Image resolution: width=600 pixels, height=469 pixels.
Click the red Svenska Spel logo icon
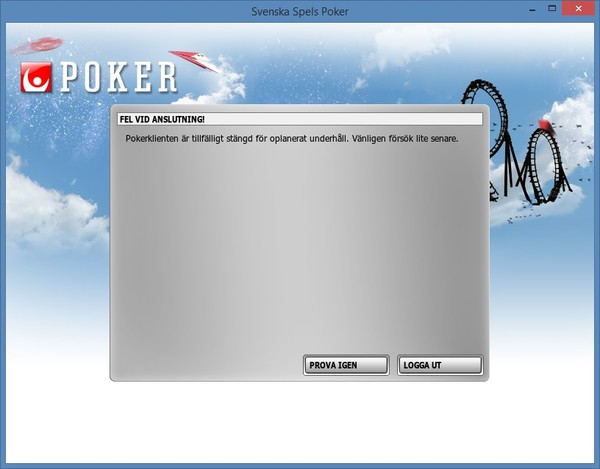(x=37, y=78)
